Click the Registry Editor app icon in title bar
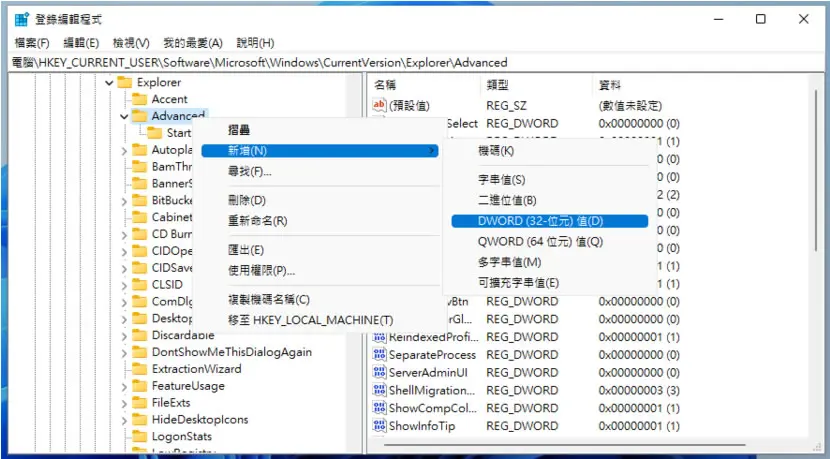 point(22,20)
